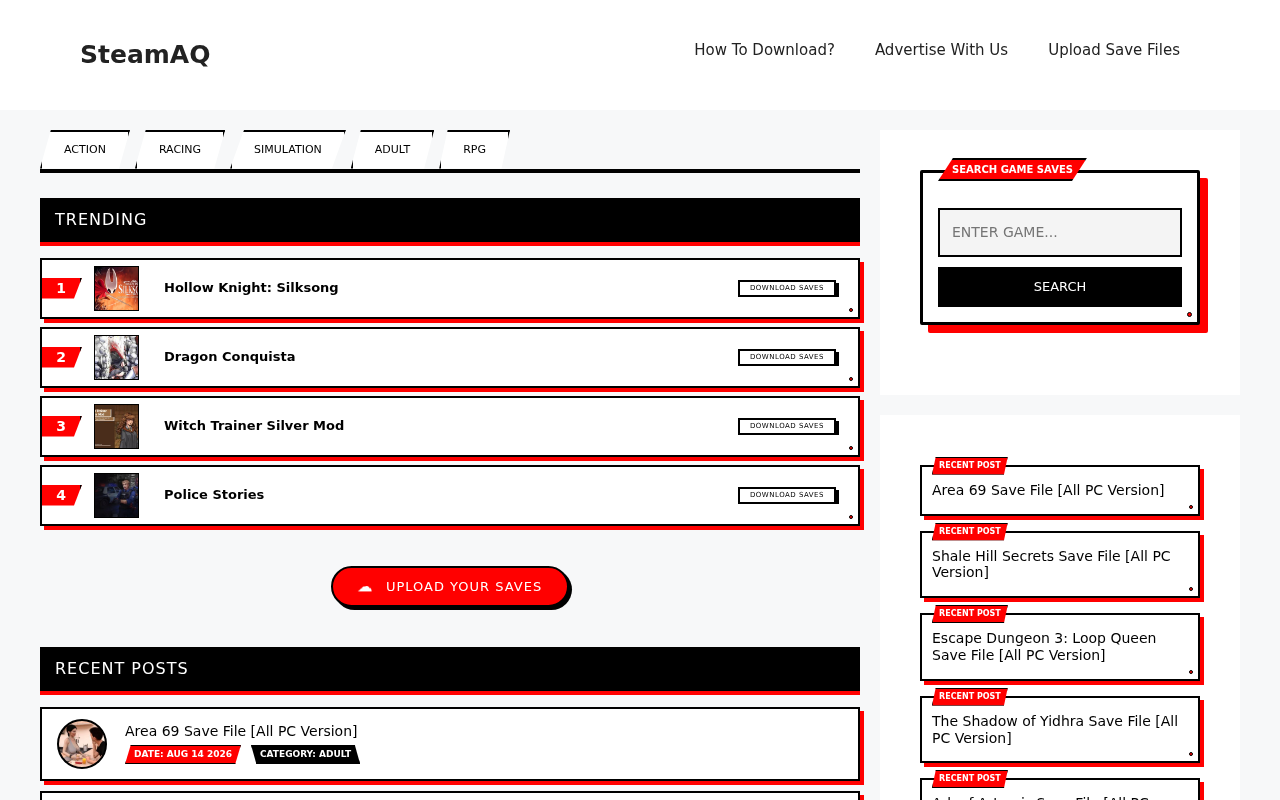Open the Witch Trainer Silver Mod title
Viewport: 1280px width, 800px height.
pos(254,426)
